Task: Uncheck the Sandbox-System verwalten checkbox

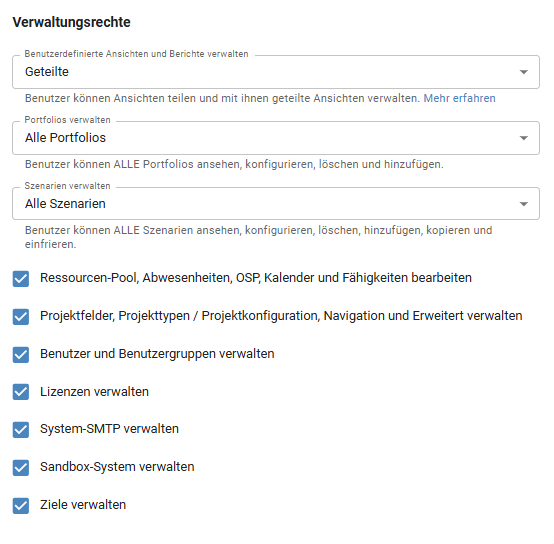Action: (21, 468)
